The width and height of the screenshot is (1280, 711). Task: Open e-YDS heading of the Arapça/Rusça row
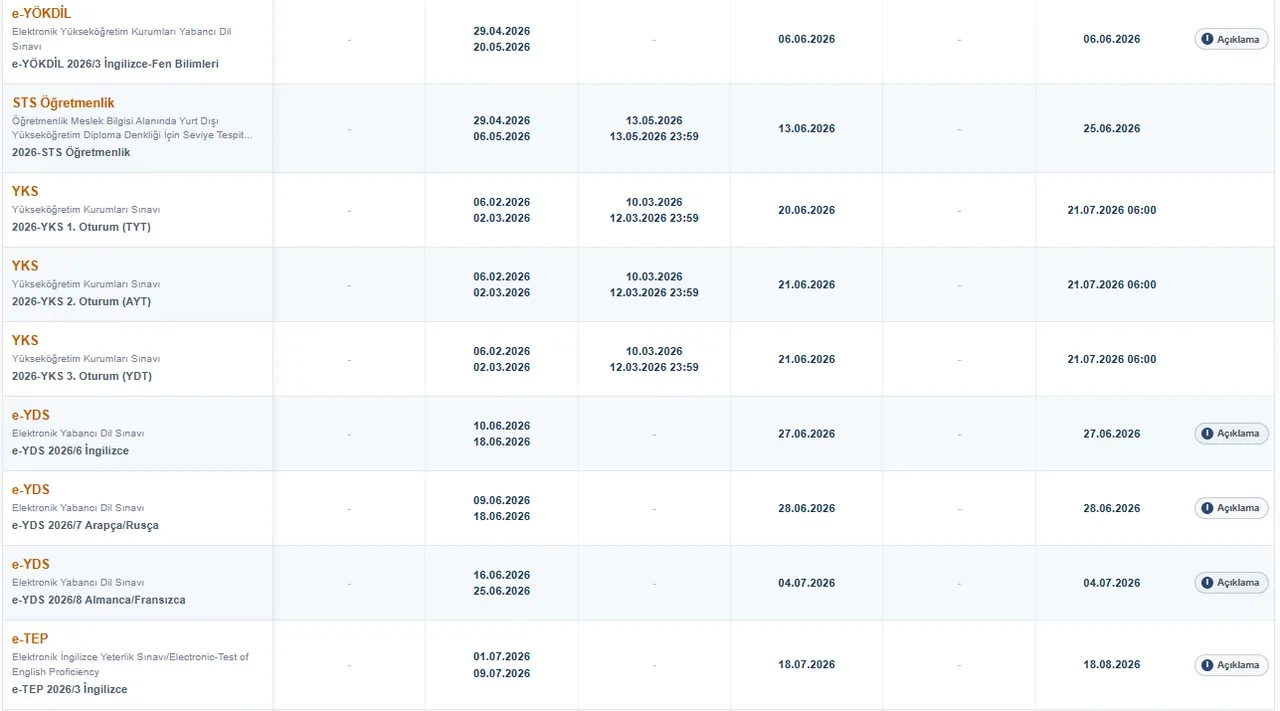pyautogui.click(x=31, y=490)
